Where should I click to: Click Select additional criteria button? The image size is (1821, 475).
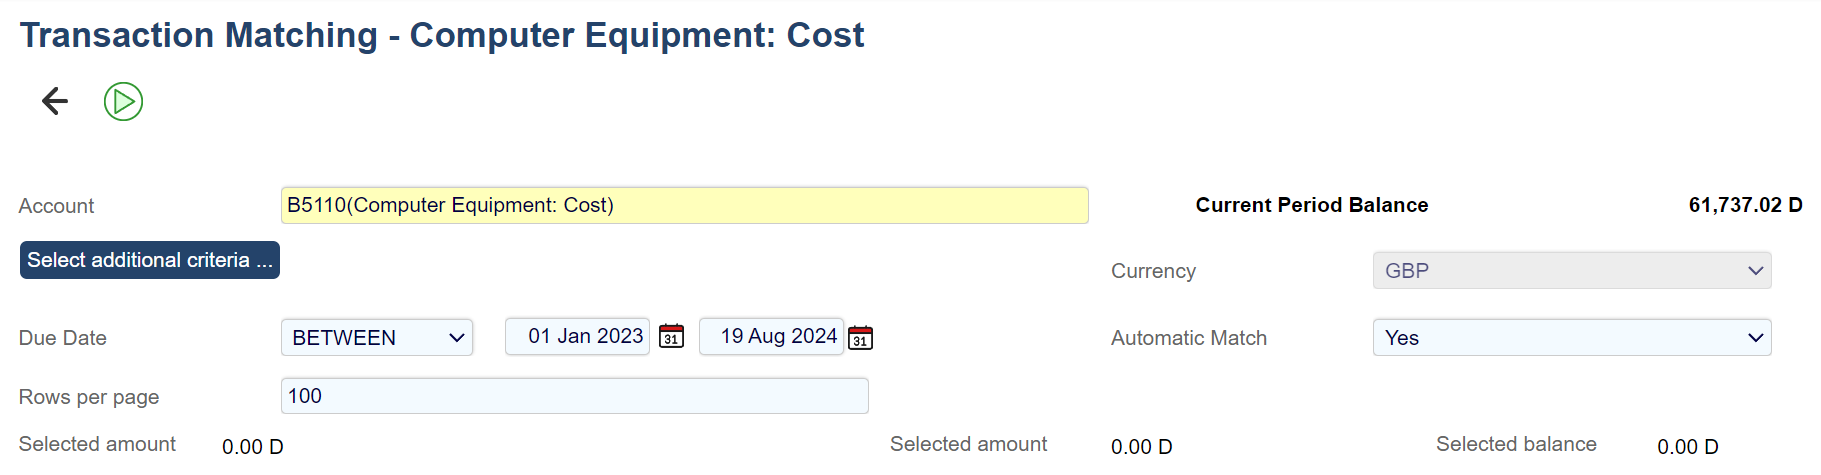(150, 260)
